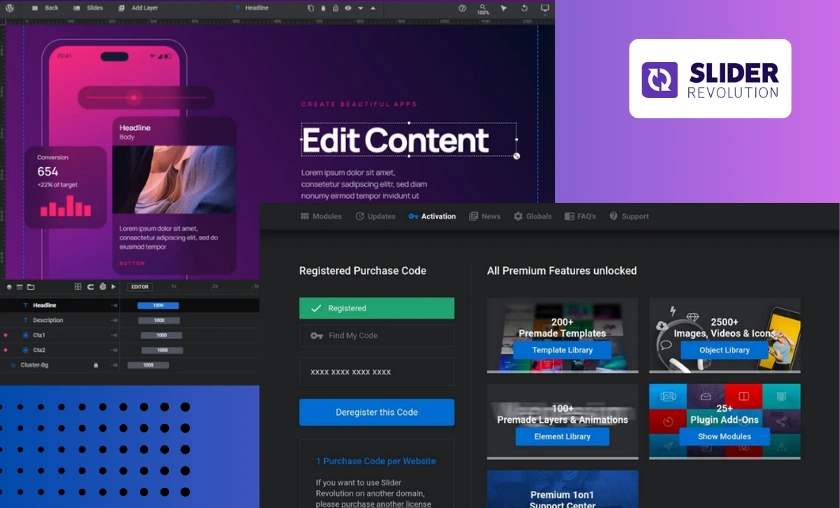
Task: Click the stopwatch icon in timeline
Action: 102,287
